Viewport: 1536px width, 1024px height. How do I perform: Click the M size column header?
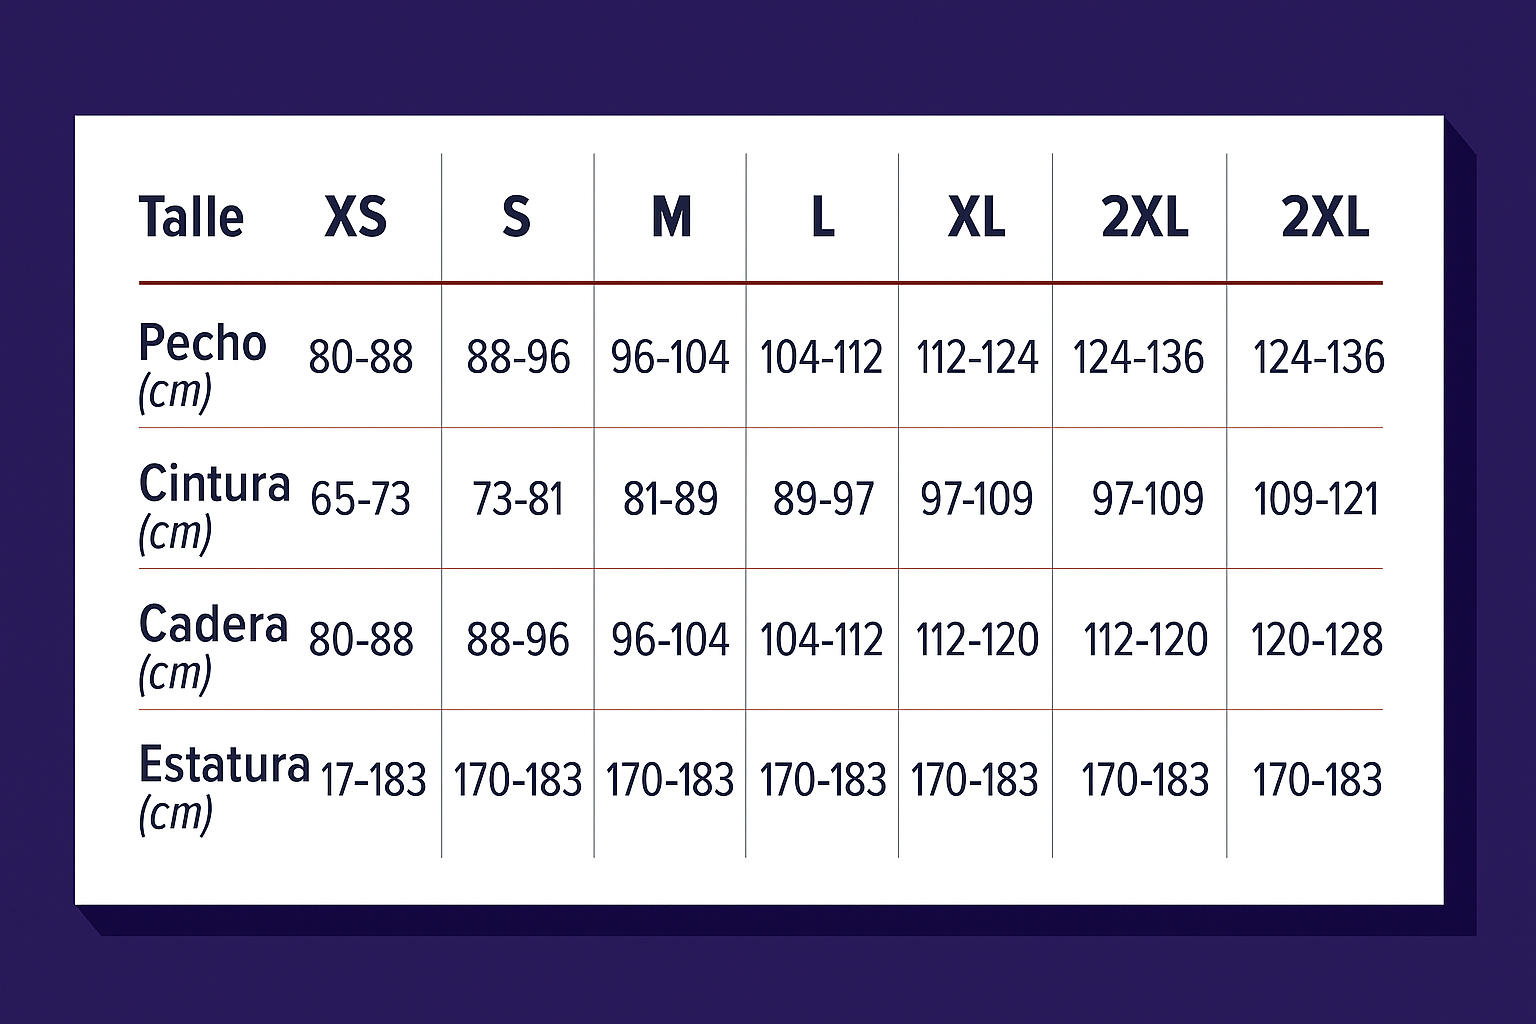pos(671,217)
